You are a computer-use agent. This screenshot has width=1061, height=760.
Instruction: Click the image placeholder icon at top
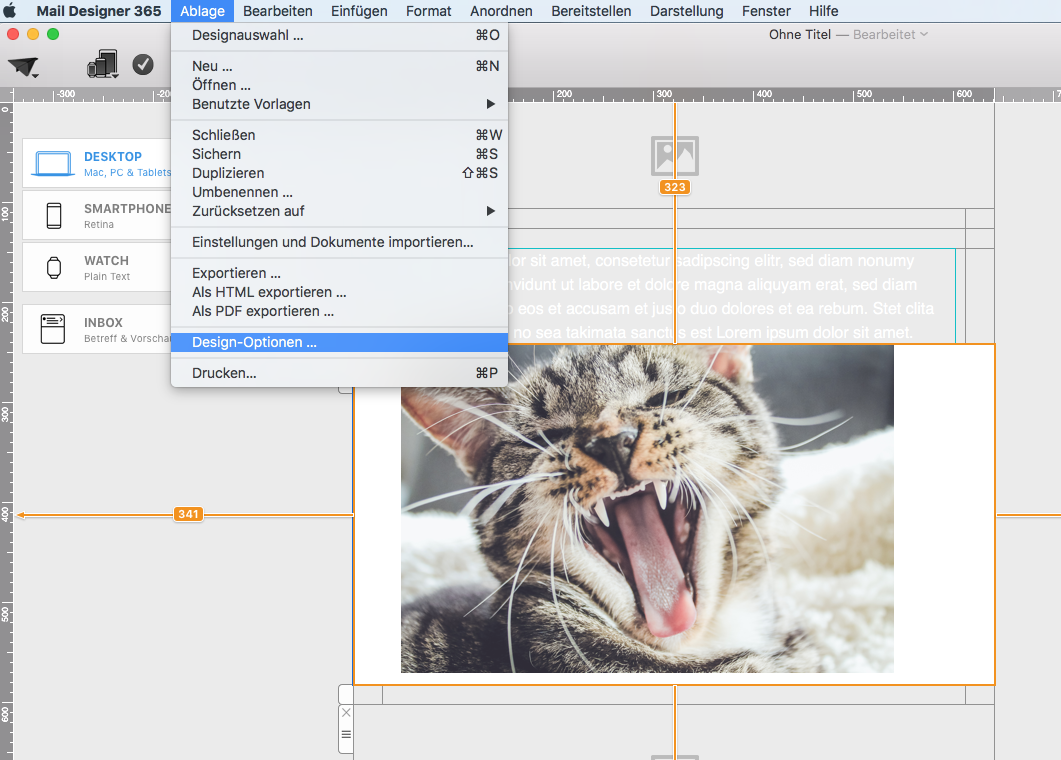(675, 156)
